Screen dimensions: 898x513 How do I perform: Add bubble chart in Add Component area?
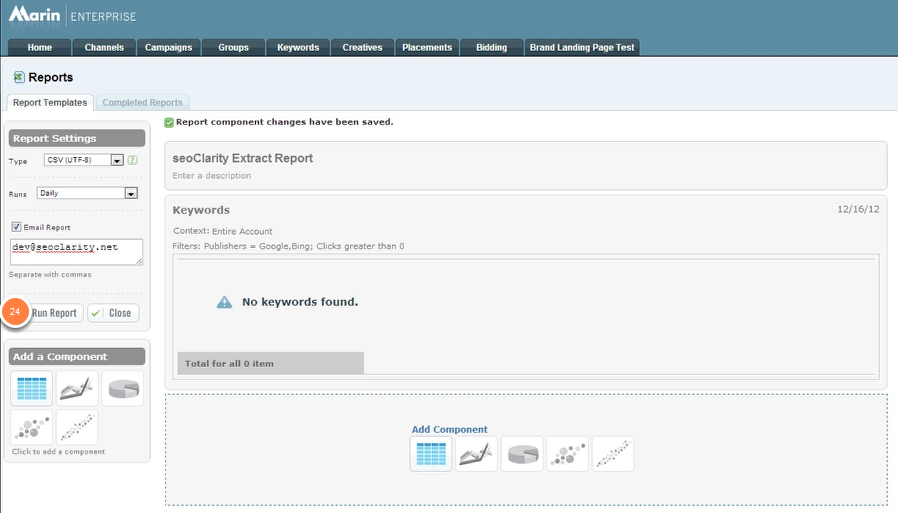(x=568, y=454)
